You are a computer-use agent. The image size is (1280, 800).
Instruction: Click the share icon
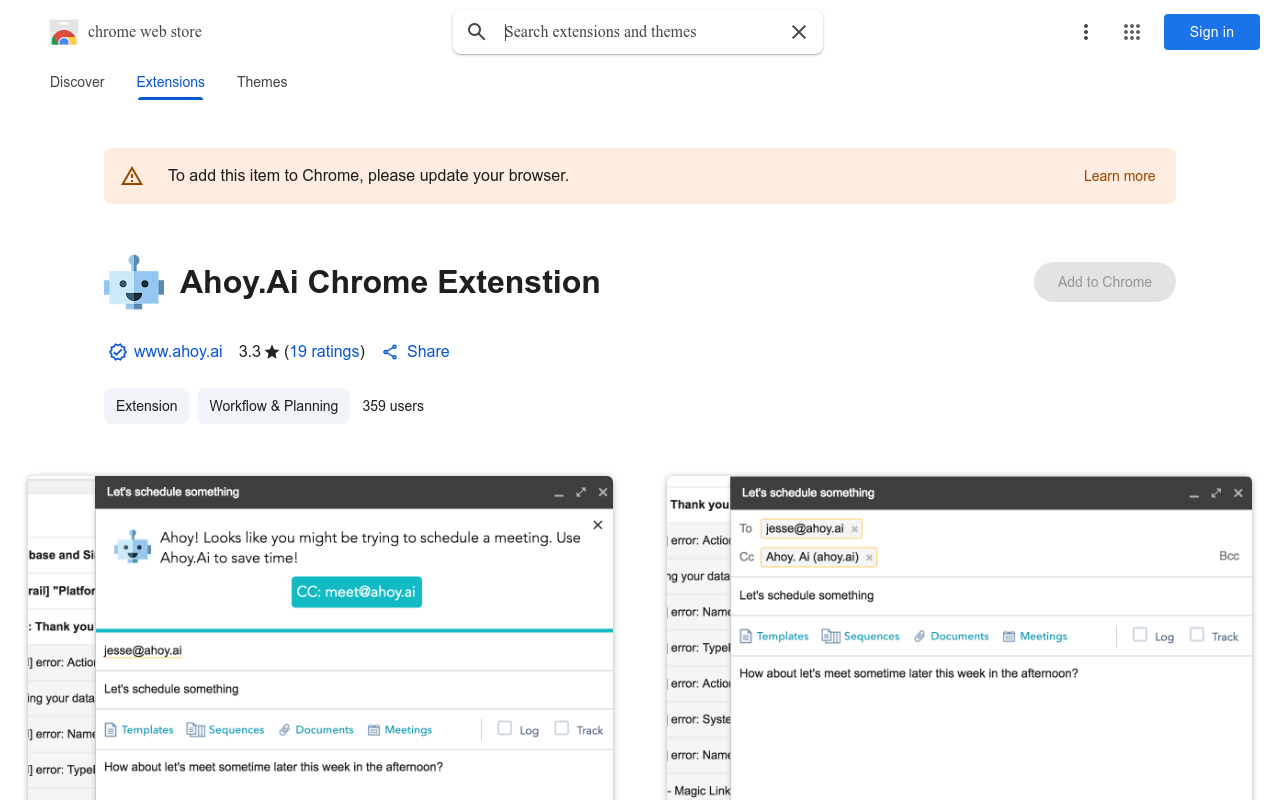tap(390, 352)
